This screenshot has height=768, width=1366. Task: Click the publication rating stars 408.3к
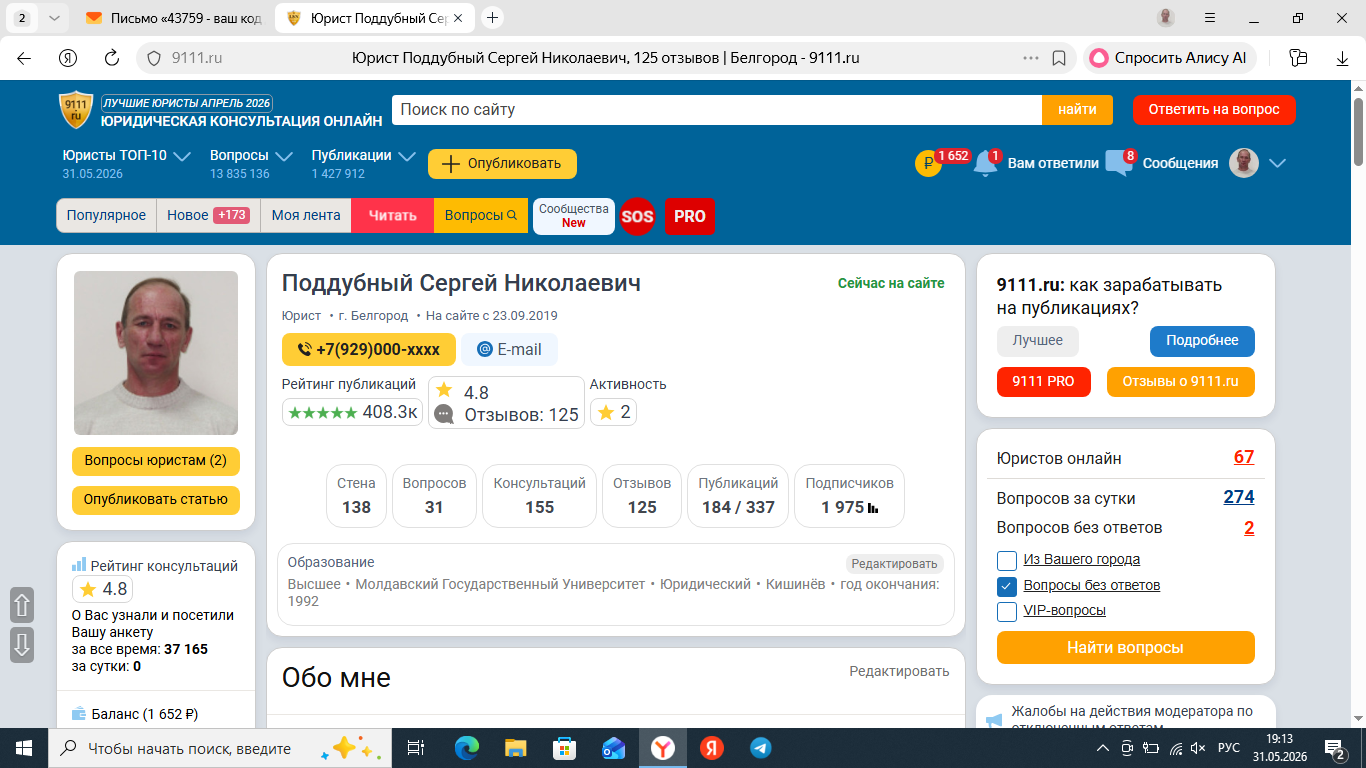point(353,412)
